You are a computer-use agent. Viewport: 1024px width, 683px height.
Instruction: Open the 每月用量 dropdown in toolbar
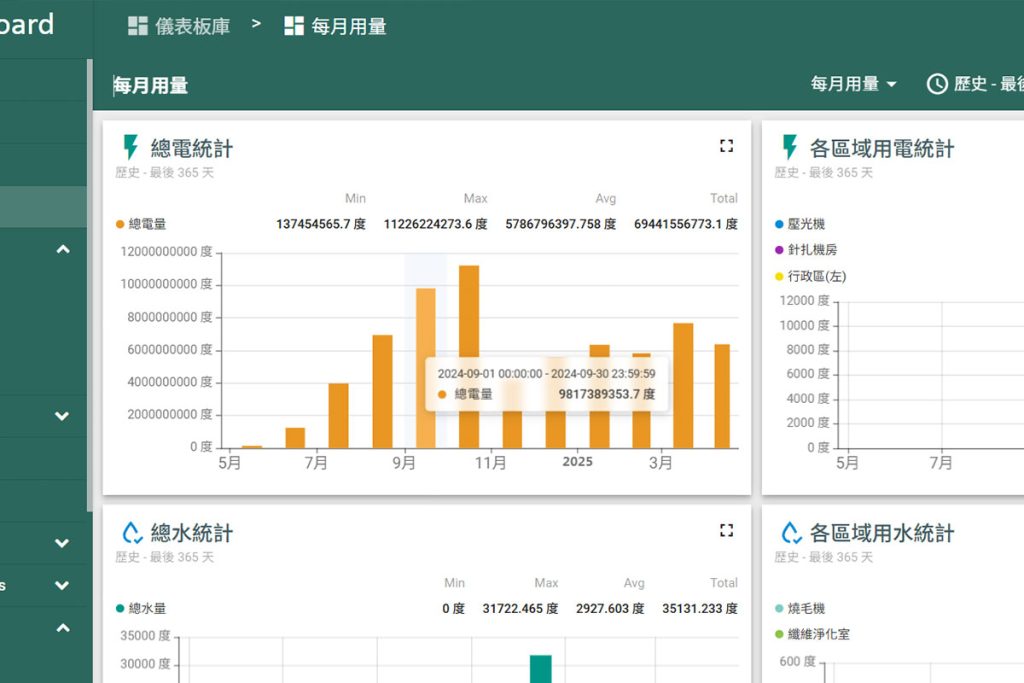[x=853, y=84]
